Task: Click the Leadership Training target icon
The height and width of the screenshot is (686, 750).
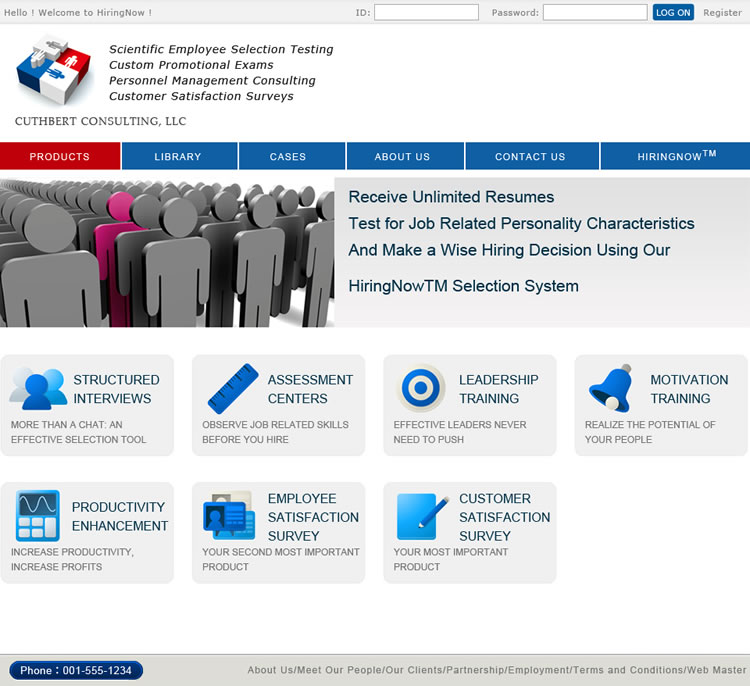Action: (421, 389)
